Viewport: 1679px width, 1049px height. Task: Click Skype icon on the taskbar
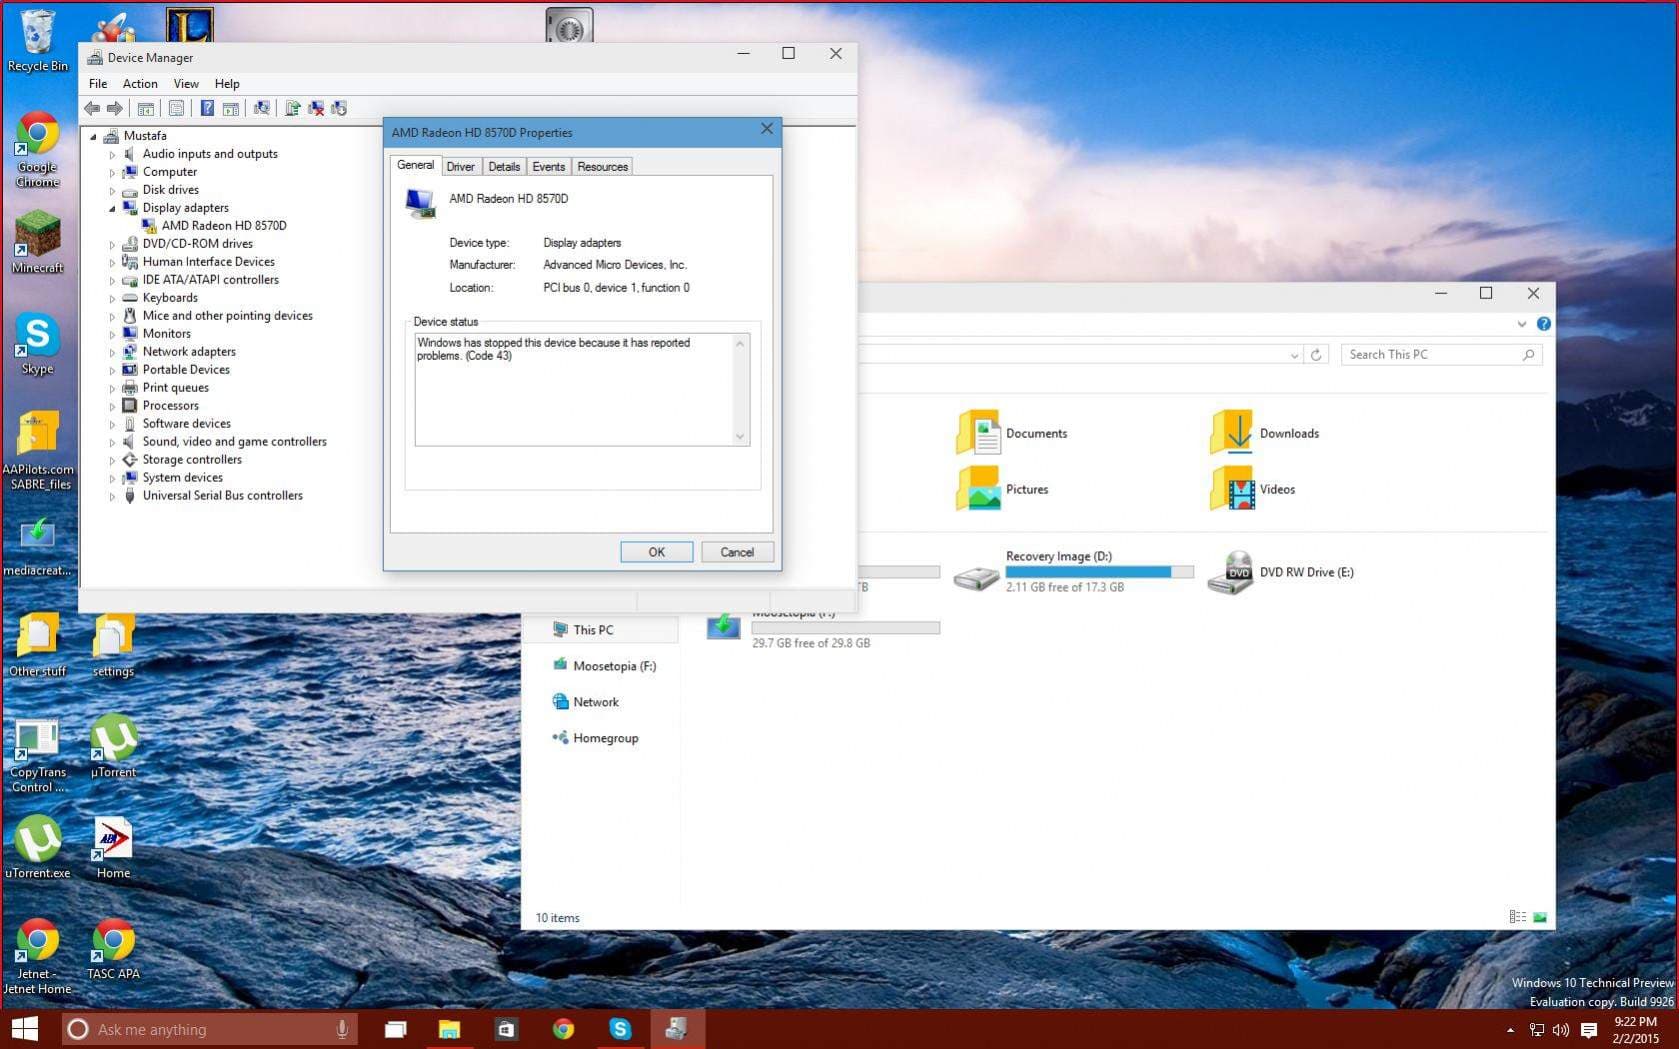(x=620, y=1029)
